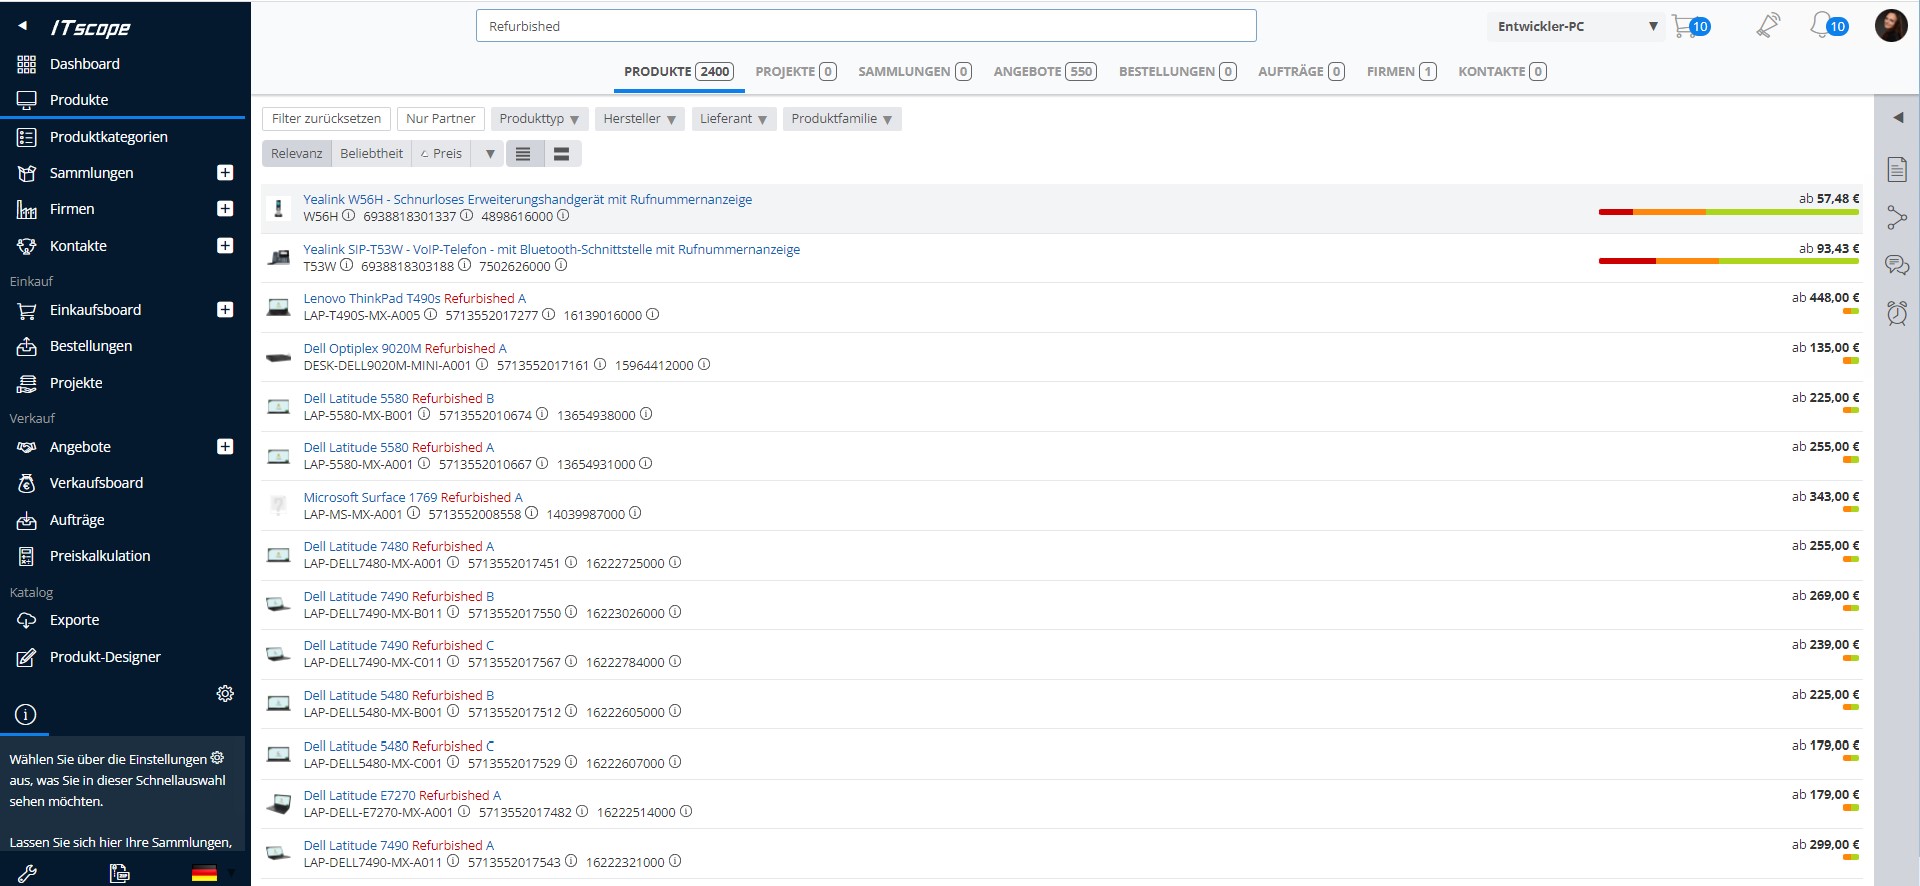Open the Produkttyp filter dropdown
This screenshot has height=886, width=1920.
[539, 119]
